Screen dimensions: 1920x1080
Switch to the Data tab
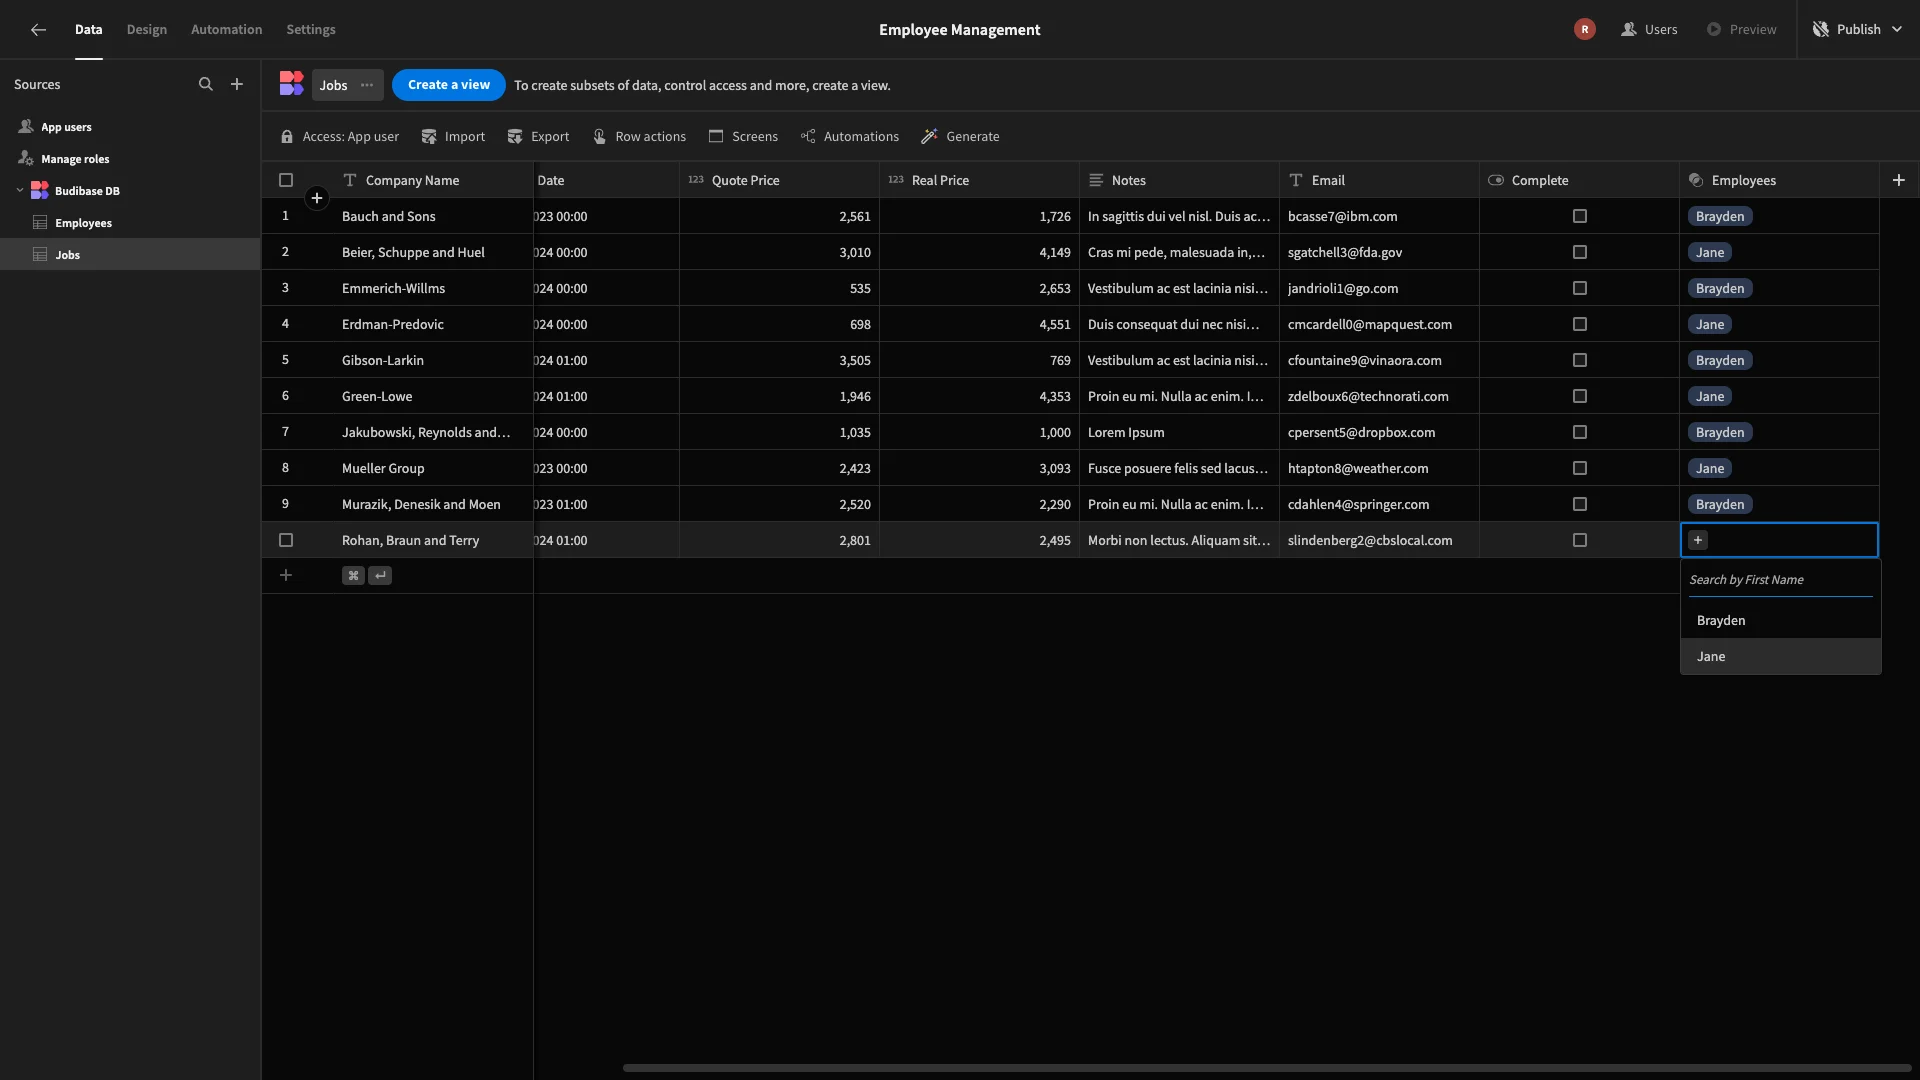pyautogui.click(x=88, y=30)
